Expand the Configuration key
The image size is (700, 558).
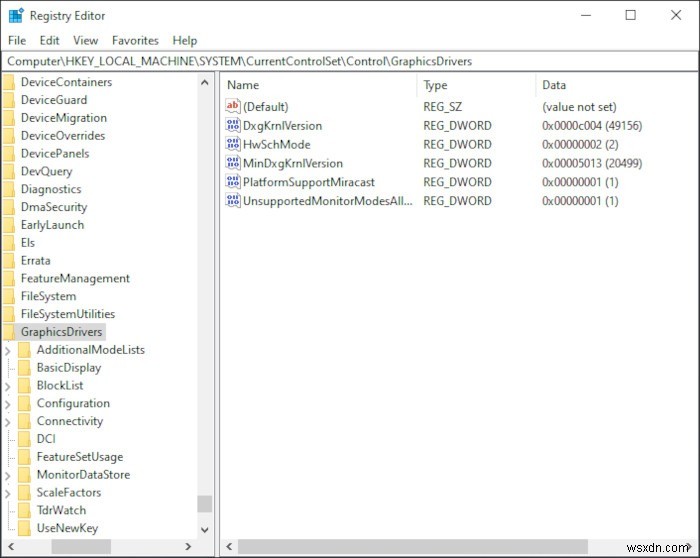point(8,404)
